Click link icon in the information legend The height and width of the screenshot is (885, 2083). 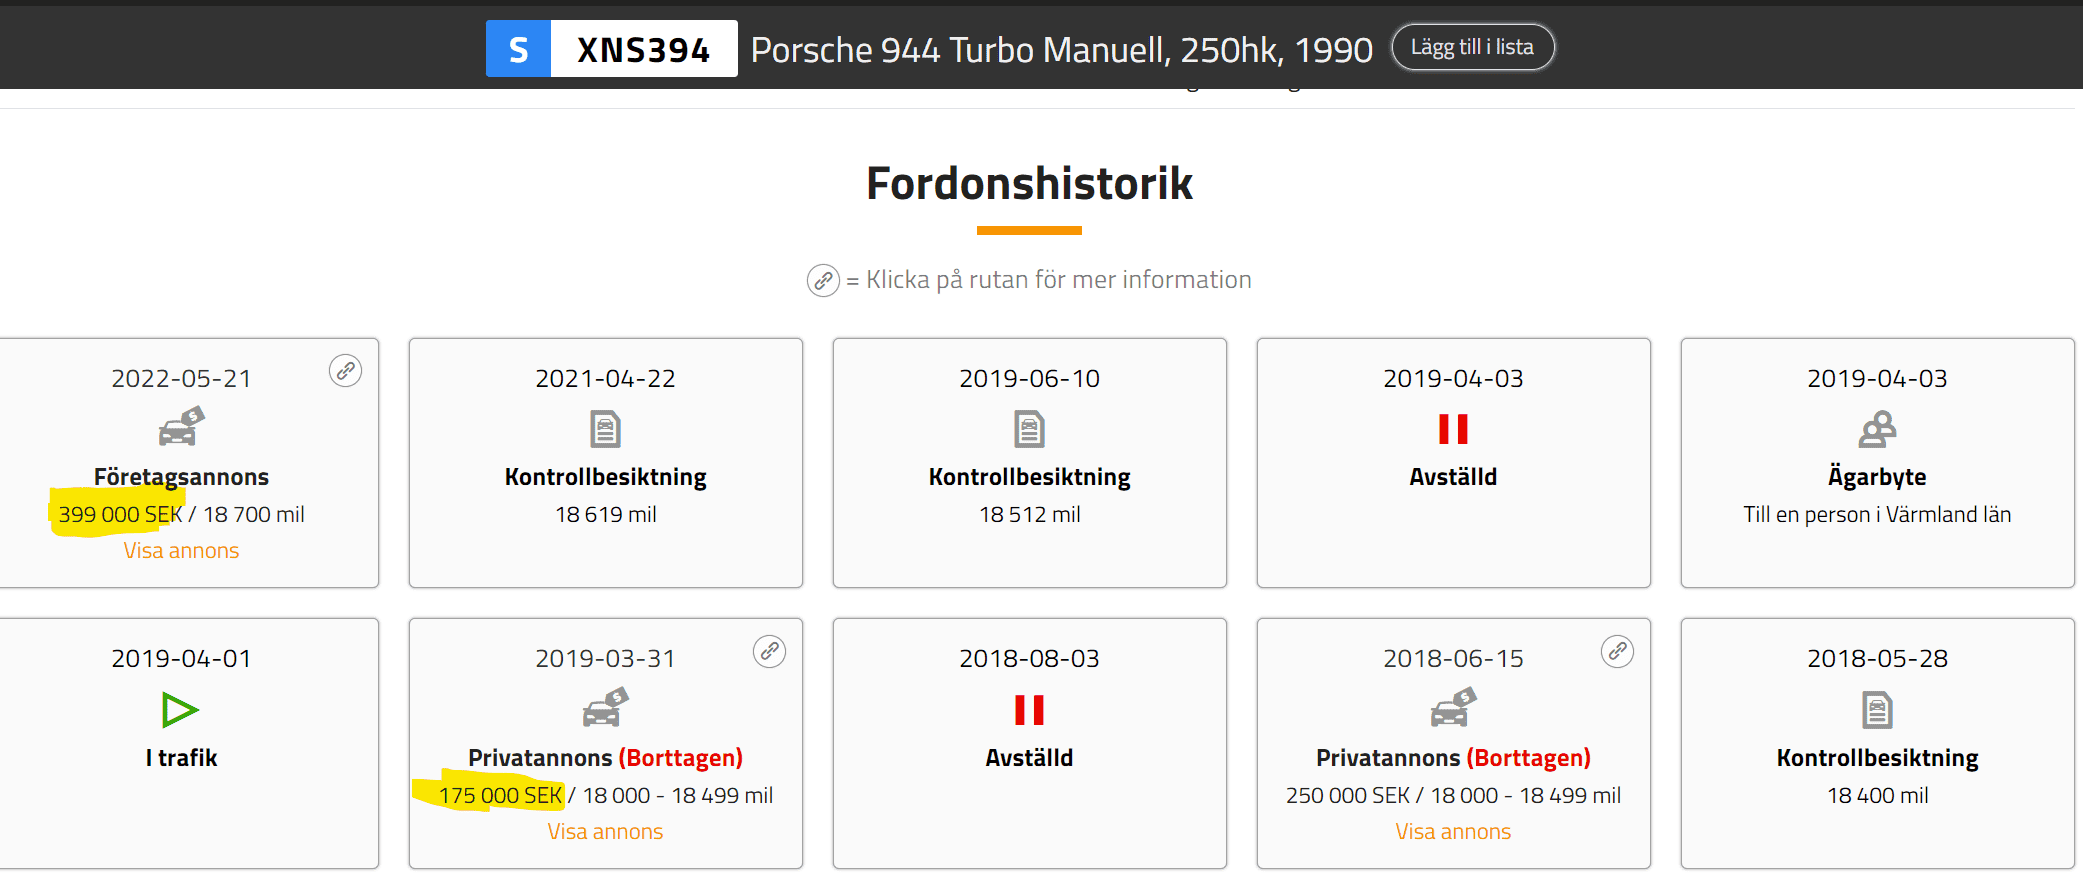823,281
